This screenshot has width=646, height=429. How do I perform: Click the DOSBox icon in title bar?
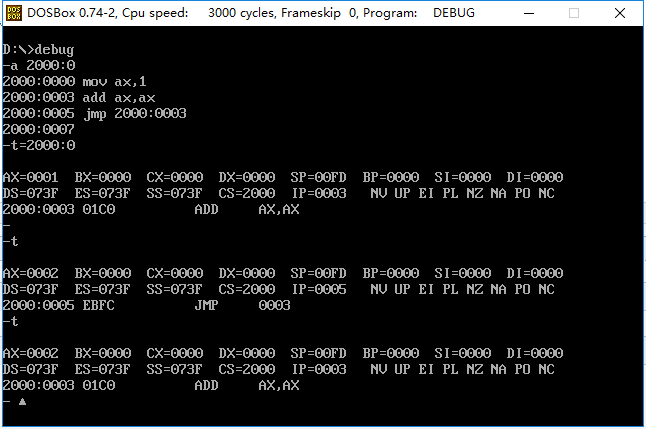point(14,13)
